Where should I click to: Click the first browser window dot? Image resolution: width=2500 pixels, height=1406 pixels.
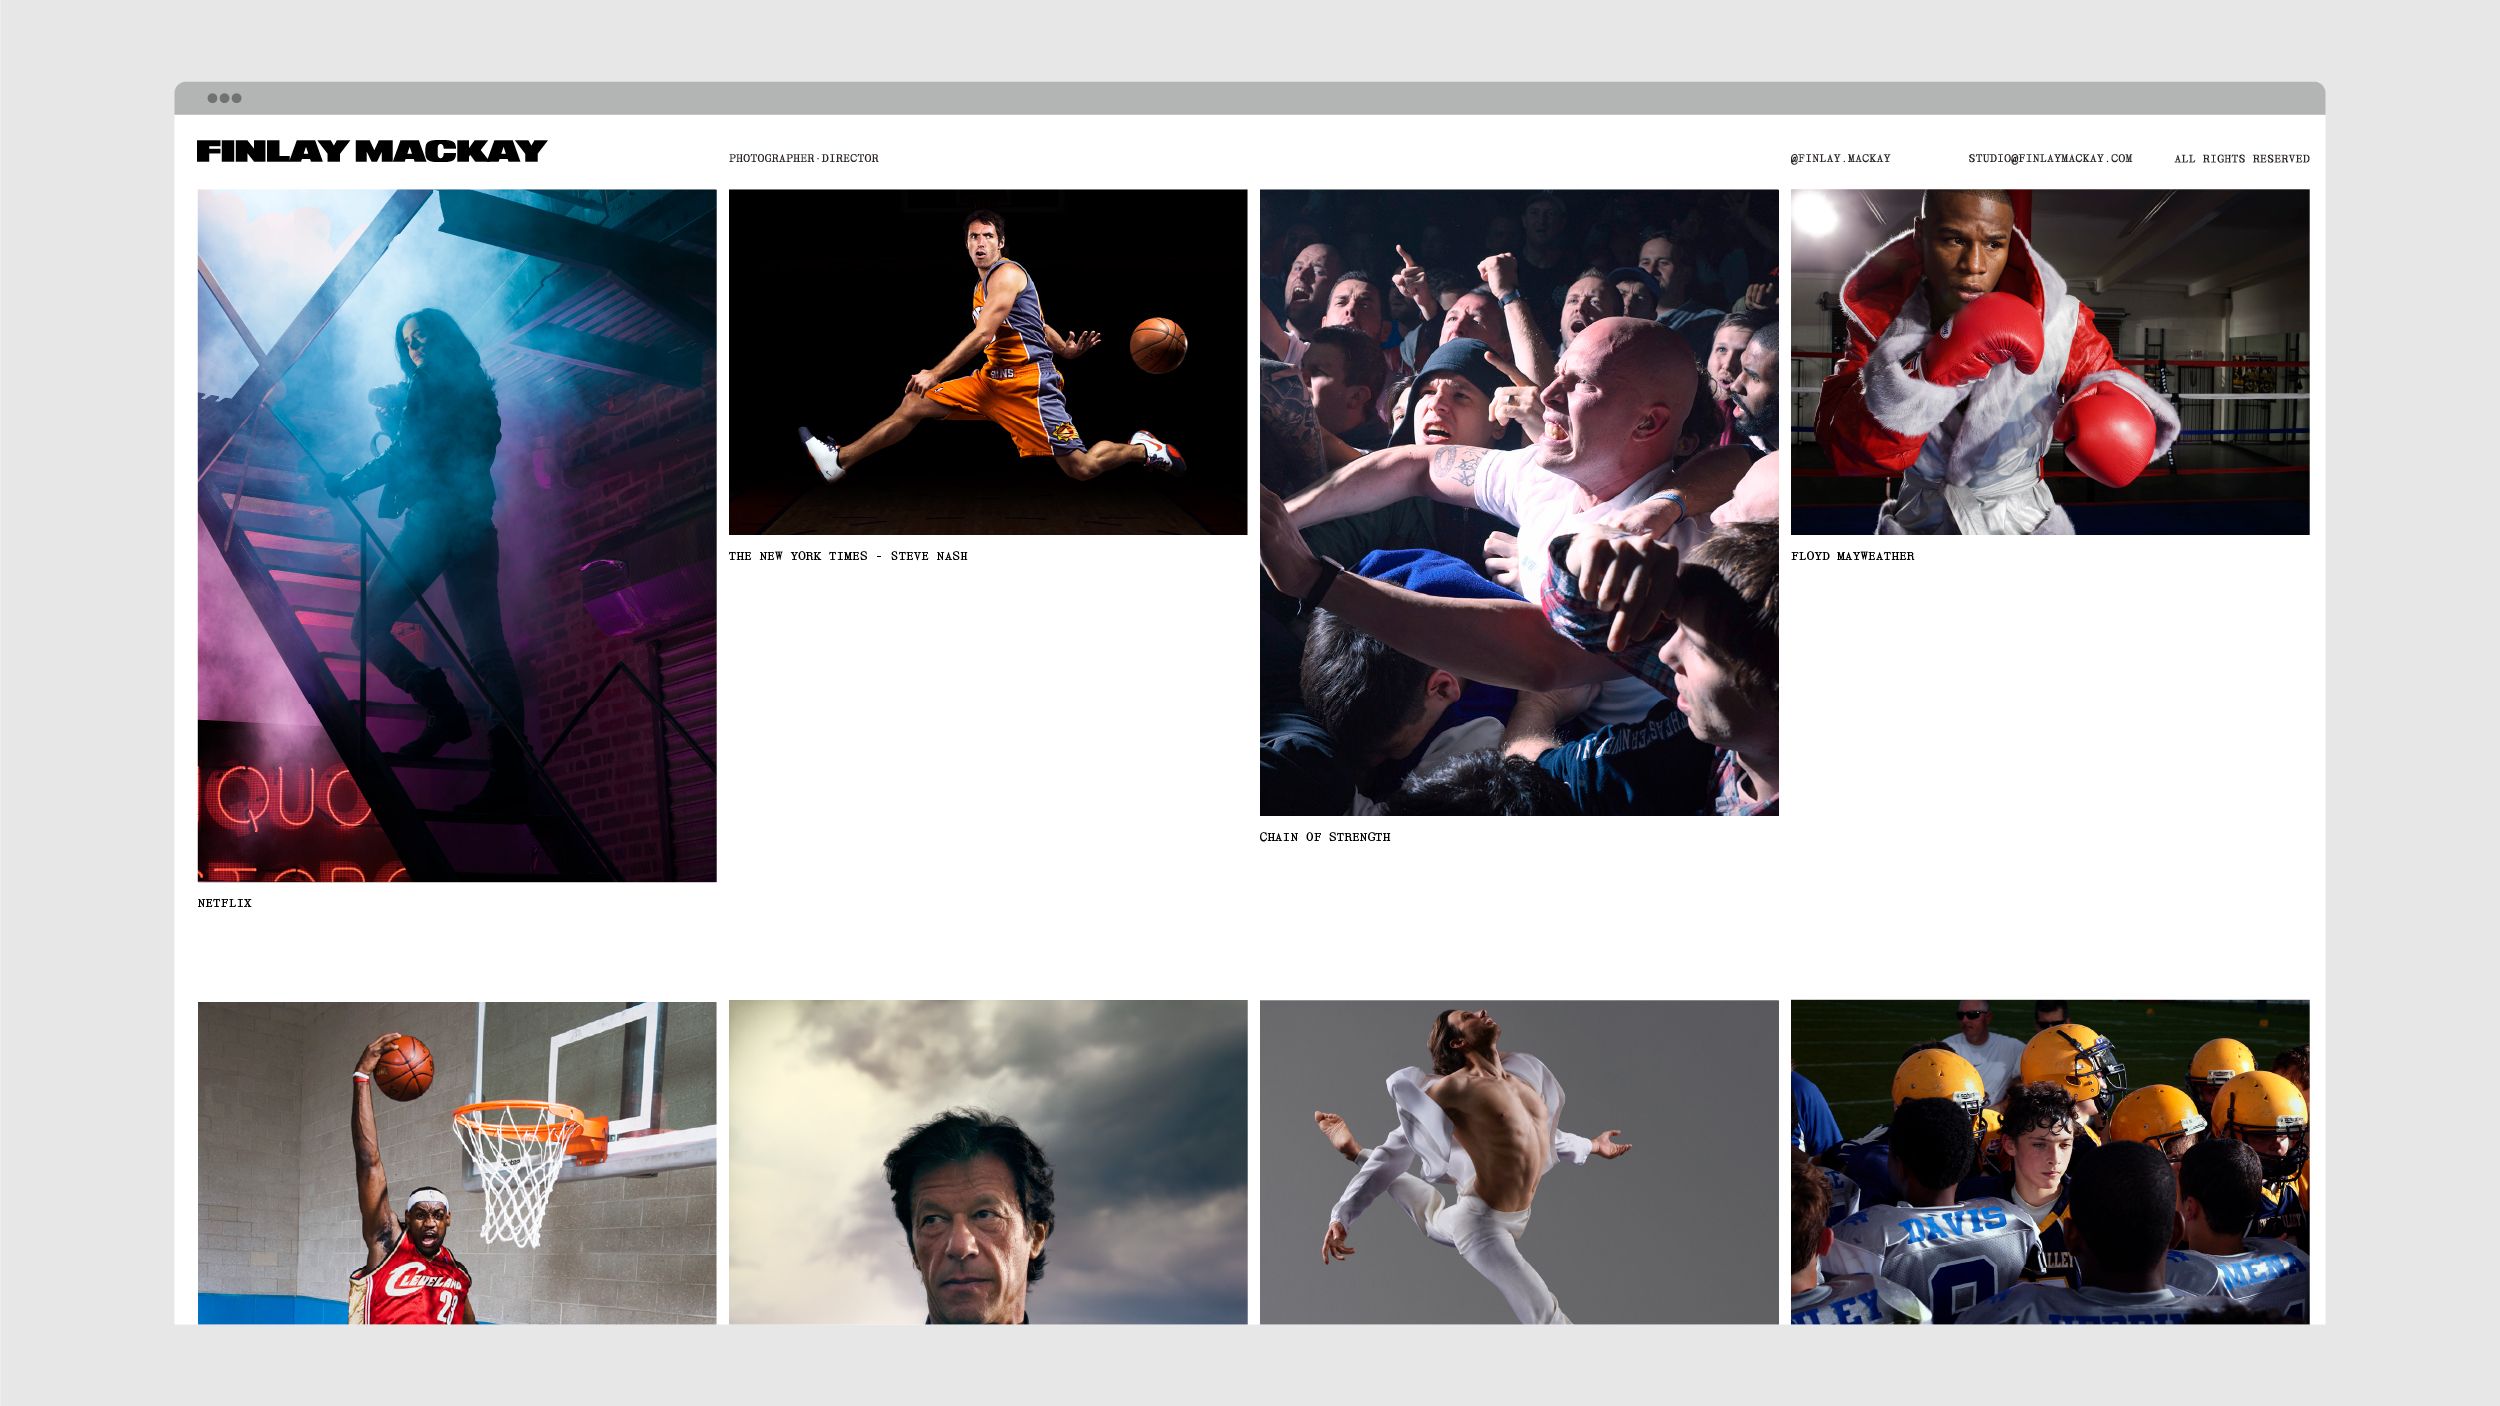212,98
